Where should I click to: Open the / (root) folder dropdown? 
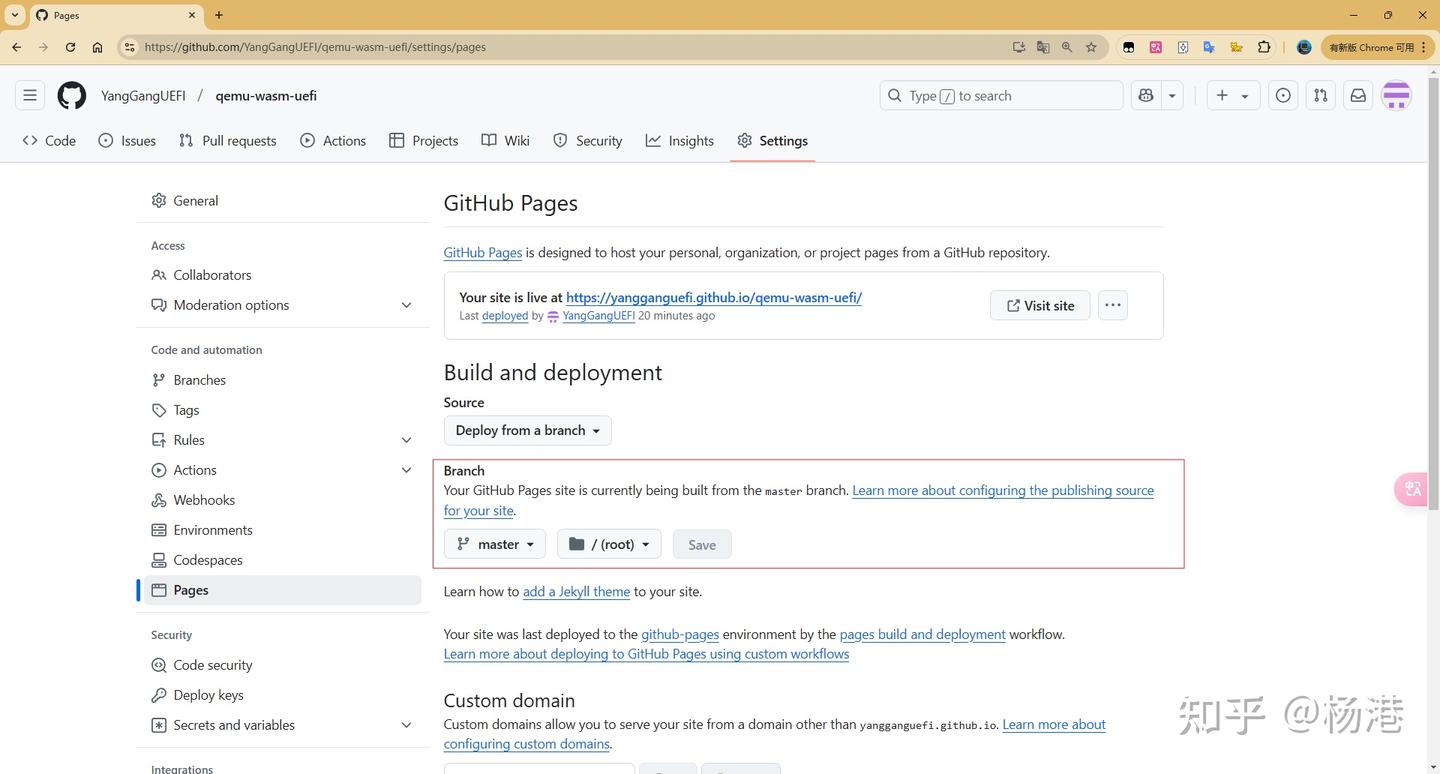[x=609, y=544]
